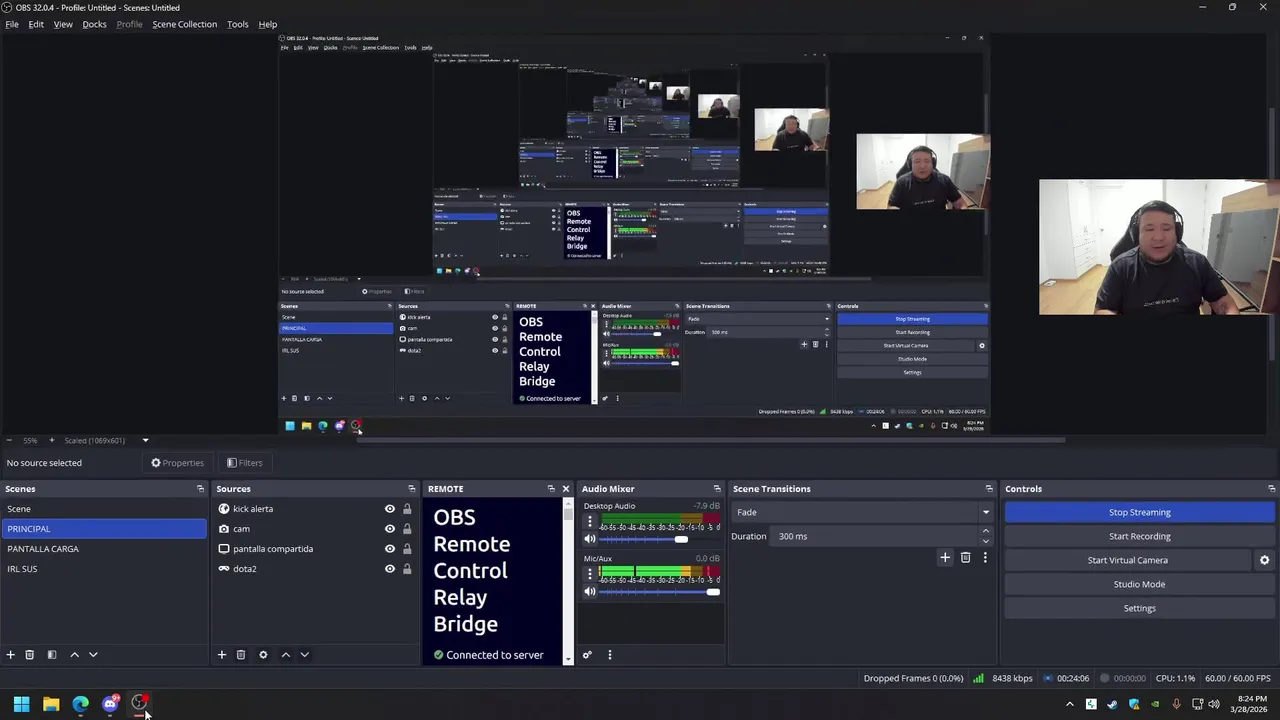Image resolution: width=1280 pixels, height=720 pixels.
Task: Undock the Audio Mixer panel
Action: click(x=717, y=489)
